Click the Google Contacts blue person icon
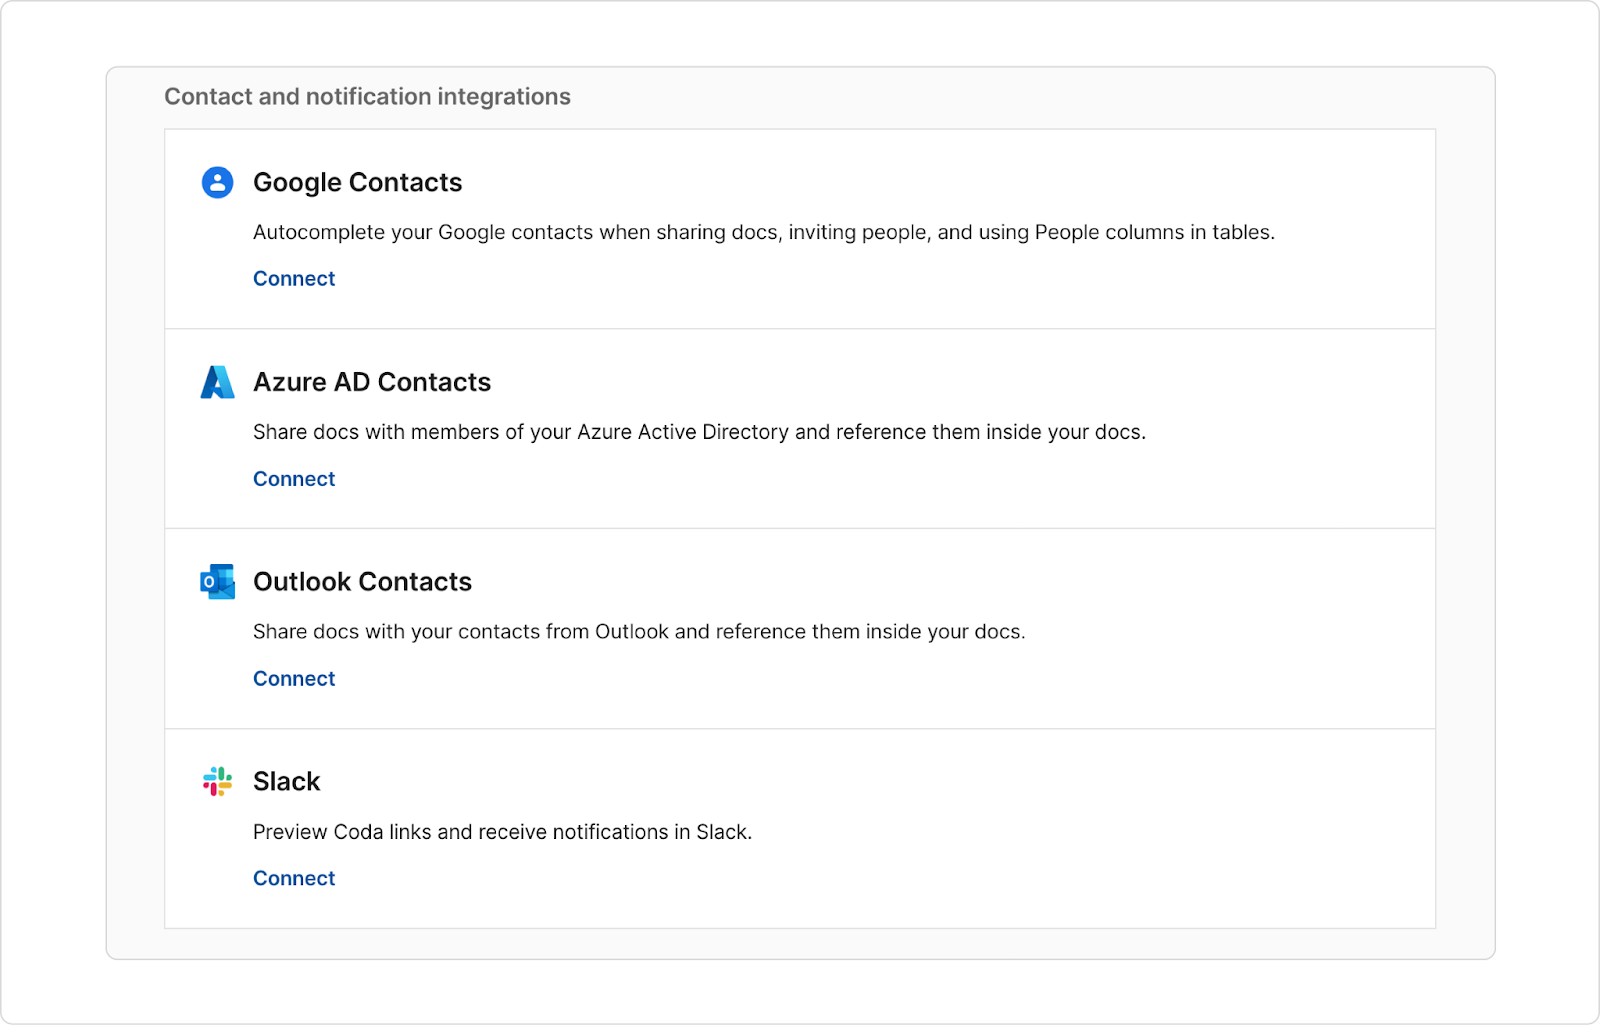The image size is (1600, 1025). pyautogui.click(x=217, y=182)
